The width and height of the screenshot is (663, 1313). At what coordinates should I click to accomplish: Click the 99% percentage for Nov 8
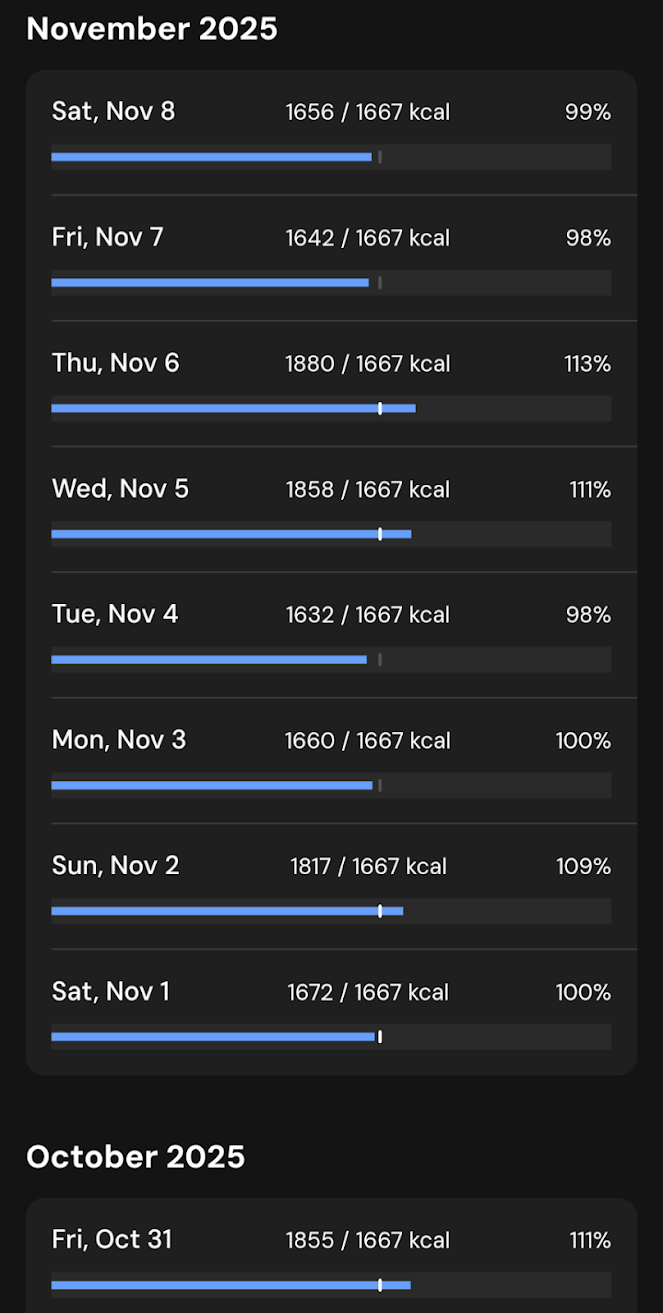point(587,112)
